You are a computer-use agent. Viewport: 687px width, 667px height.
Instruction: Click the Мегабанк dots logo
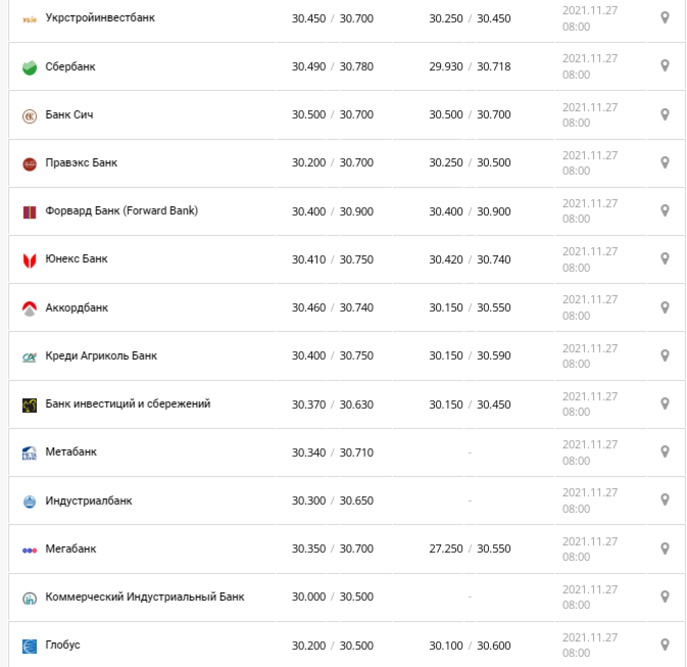click(x=29, y=550)
